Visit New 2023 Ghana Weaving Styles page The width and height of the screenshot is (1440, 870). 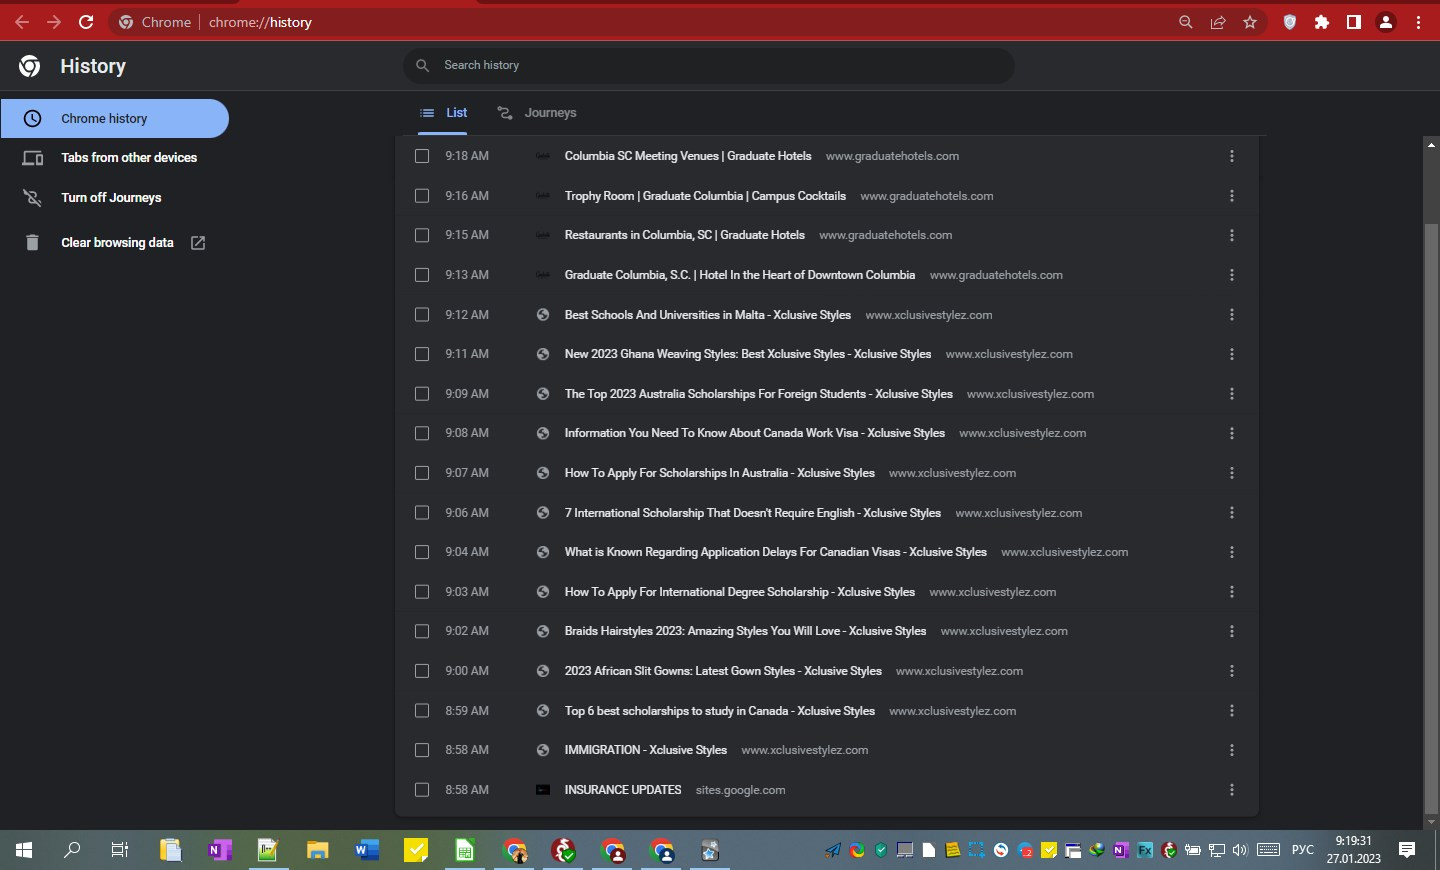point(748,354)
